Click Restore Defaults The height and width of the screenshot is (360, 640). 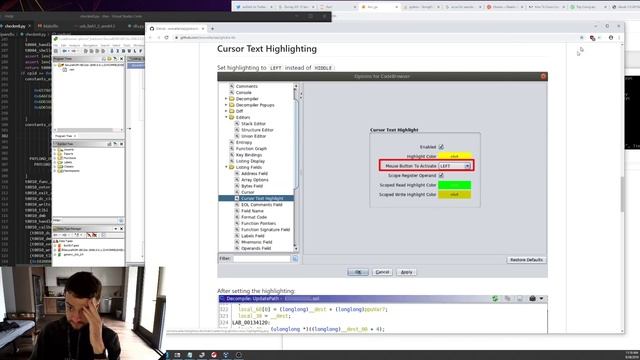[527, 260]
